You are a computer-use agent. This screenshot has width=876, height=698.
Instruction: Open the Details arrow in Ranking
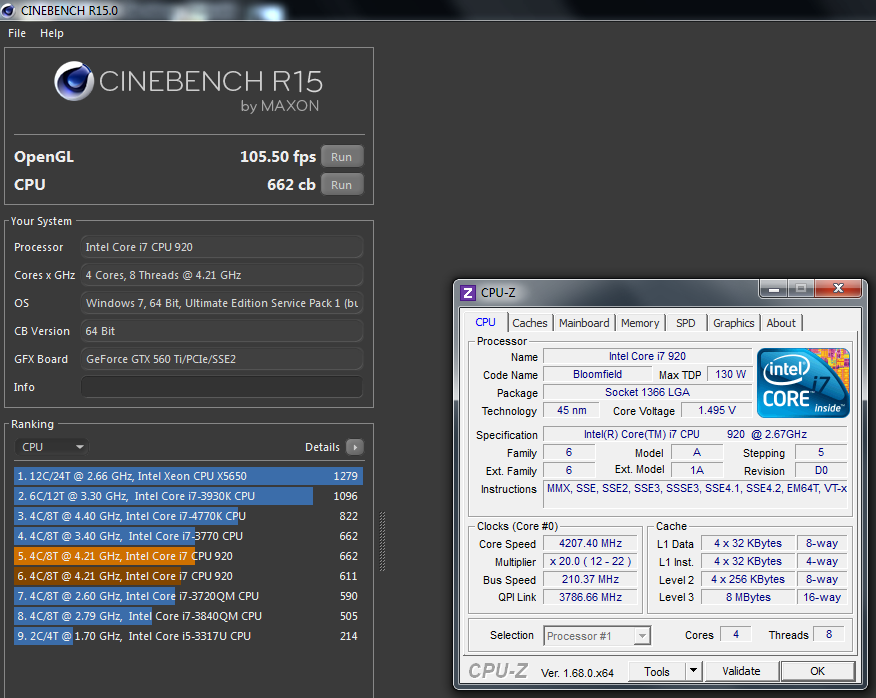pyautogui.click(x=354, y=447)
